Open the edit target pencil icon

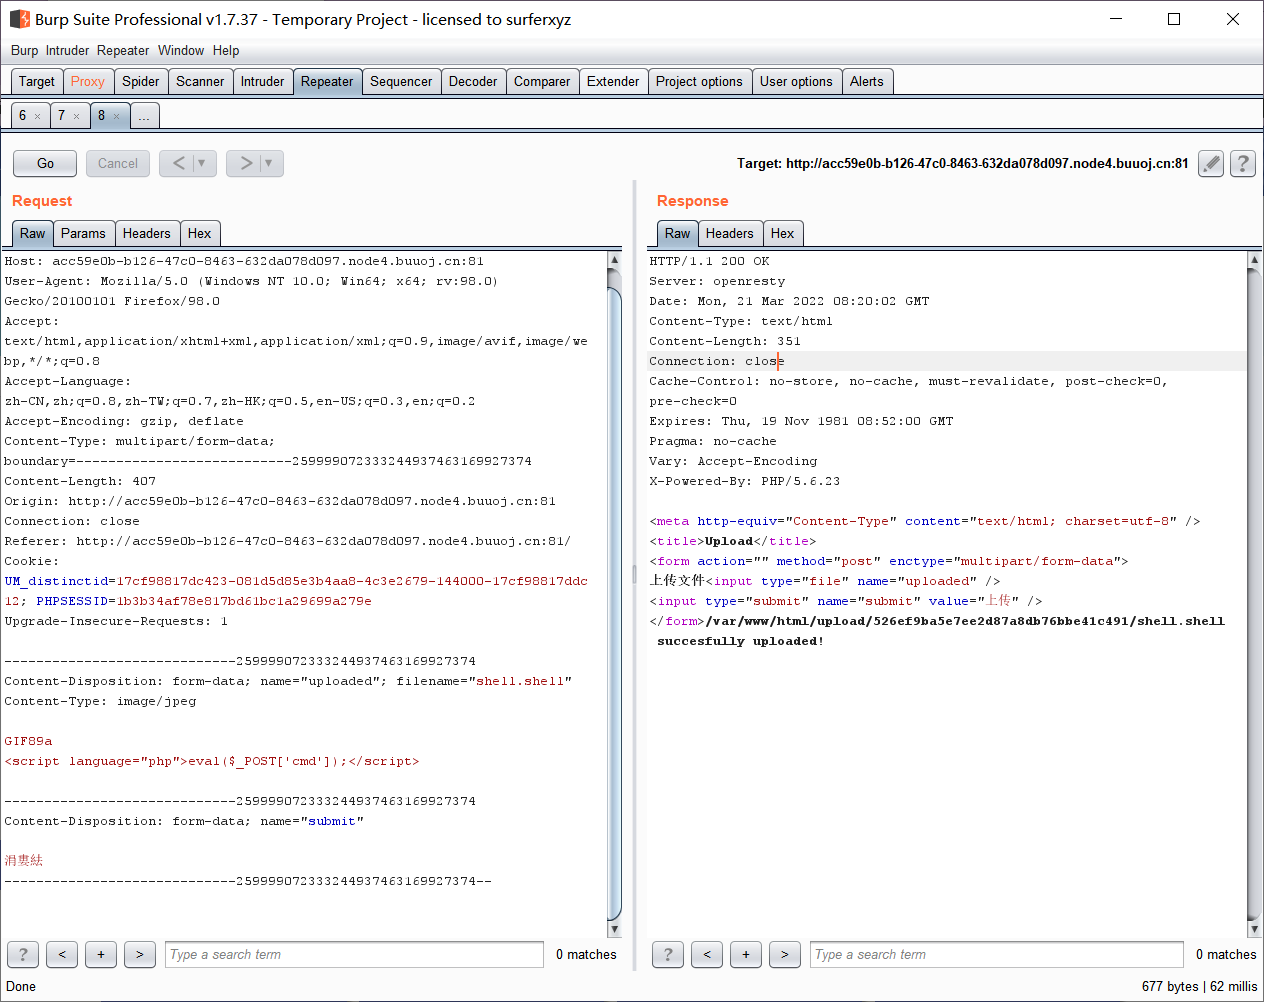click(x=1211, y=163)
